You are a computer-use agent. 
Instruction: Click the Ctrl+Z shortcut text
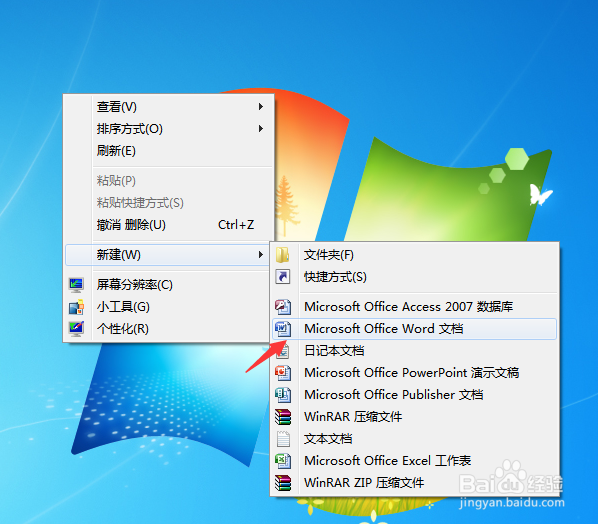pos(236,225)
